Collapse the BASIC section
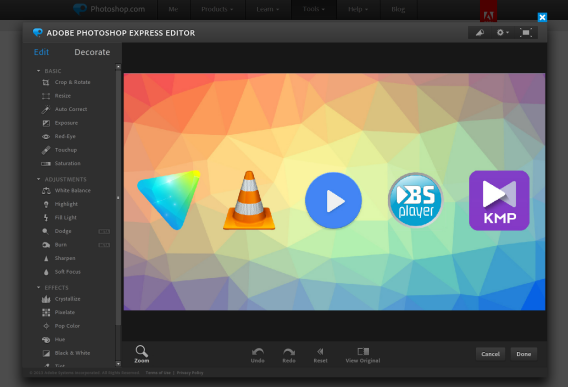The image size is (568, 387). (38, 71)
